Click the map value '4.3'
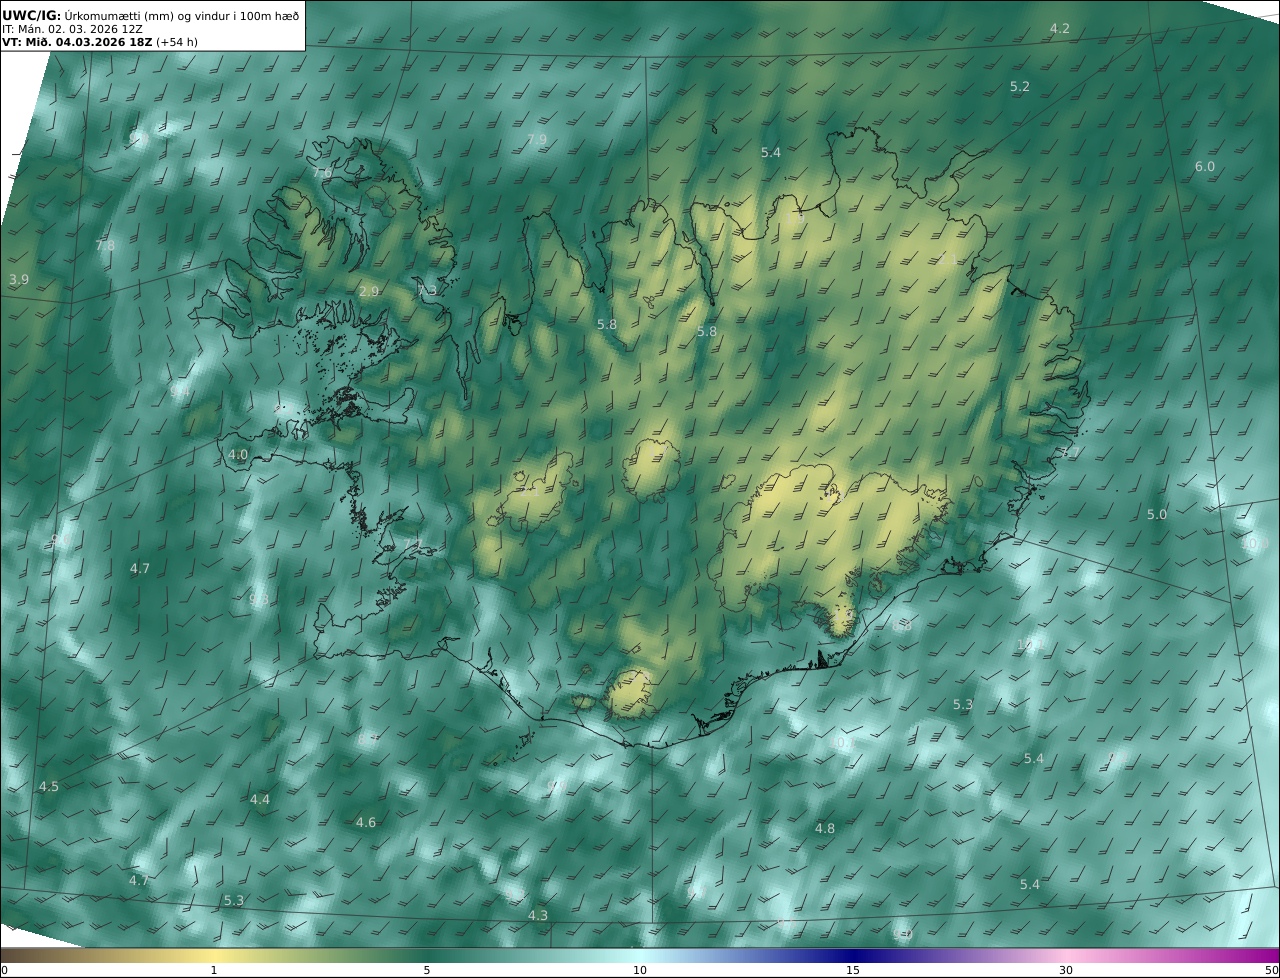This screenshot has width=1280, height=978. coord(538,915)
